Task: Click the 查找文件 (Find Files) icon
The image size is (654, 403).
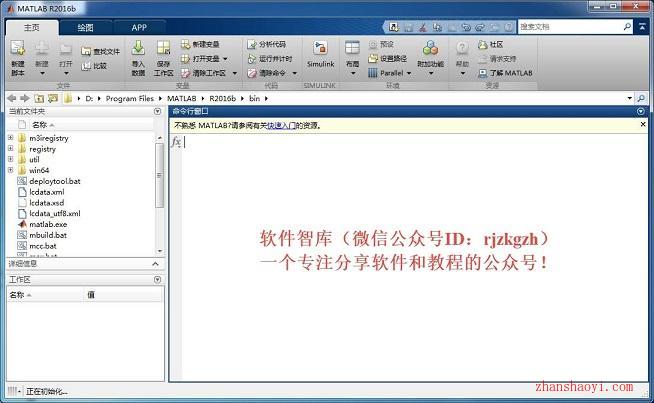Action: click(x=86, y=51)
